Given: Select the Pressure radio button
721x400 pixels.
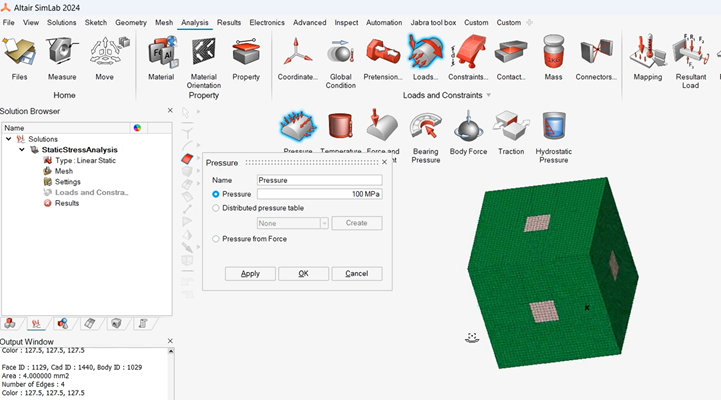Looking at the screenshot, I should tap(216, 194).
